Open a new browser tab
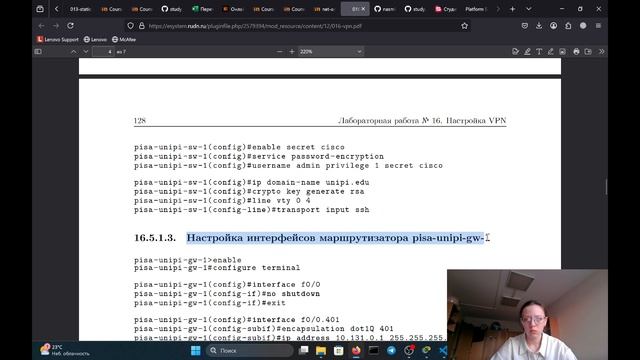Viewport: 640px width, 360px height. (512, 9)
